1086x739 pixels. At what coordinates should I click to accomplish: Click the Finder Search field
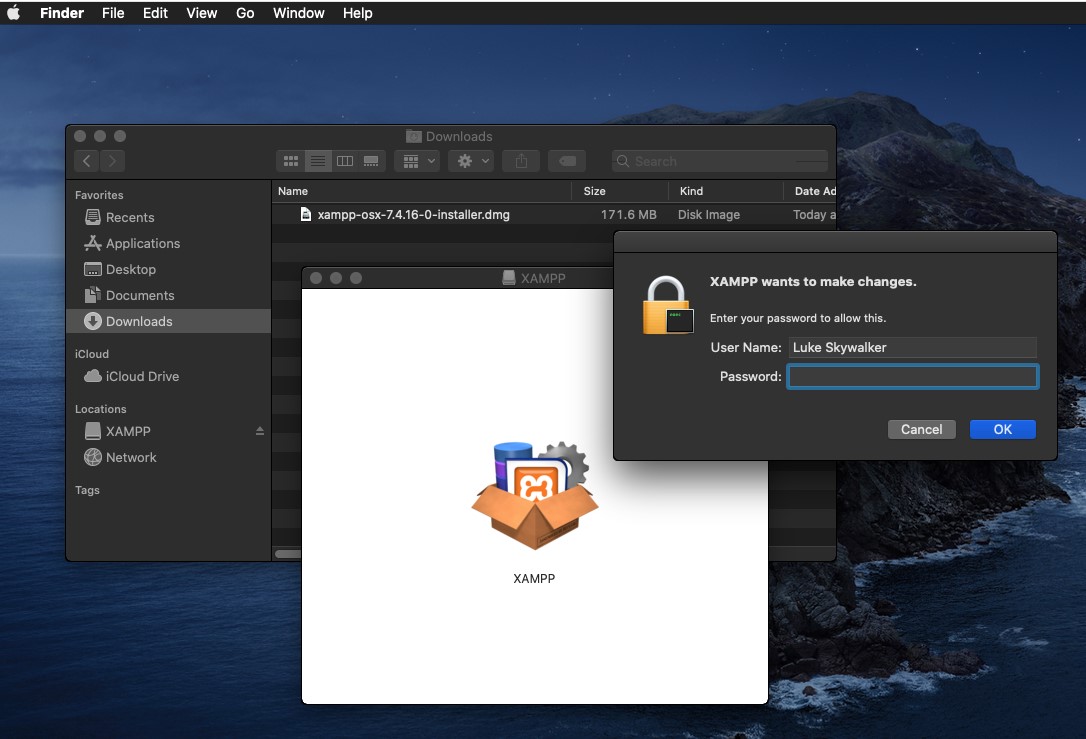[720, 161]
